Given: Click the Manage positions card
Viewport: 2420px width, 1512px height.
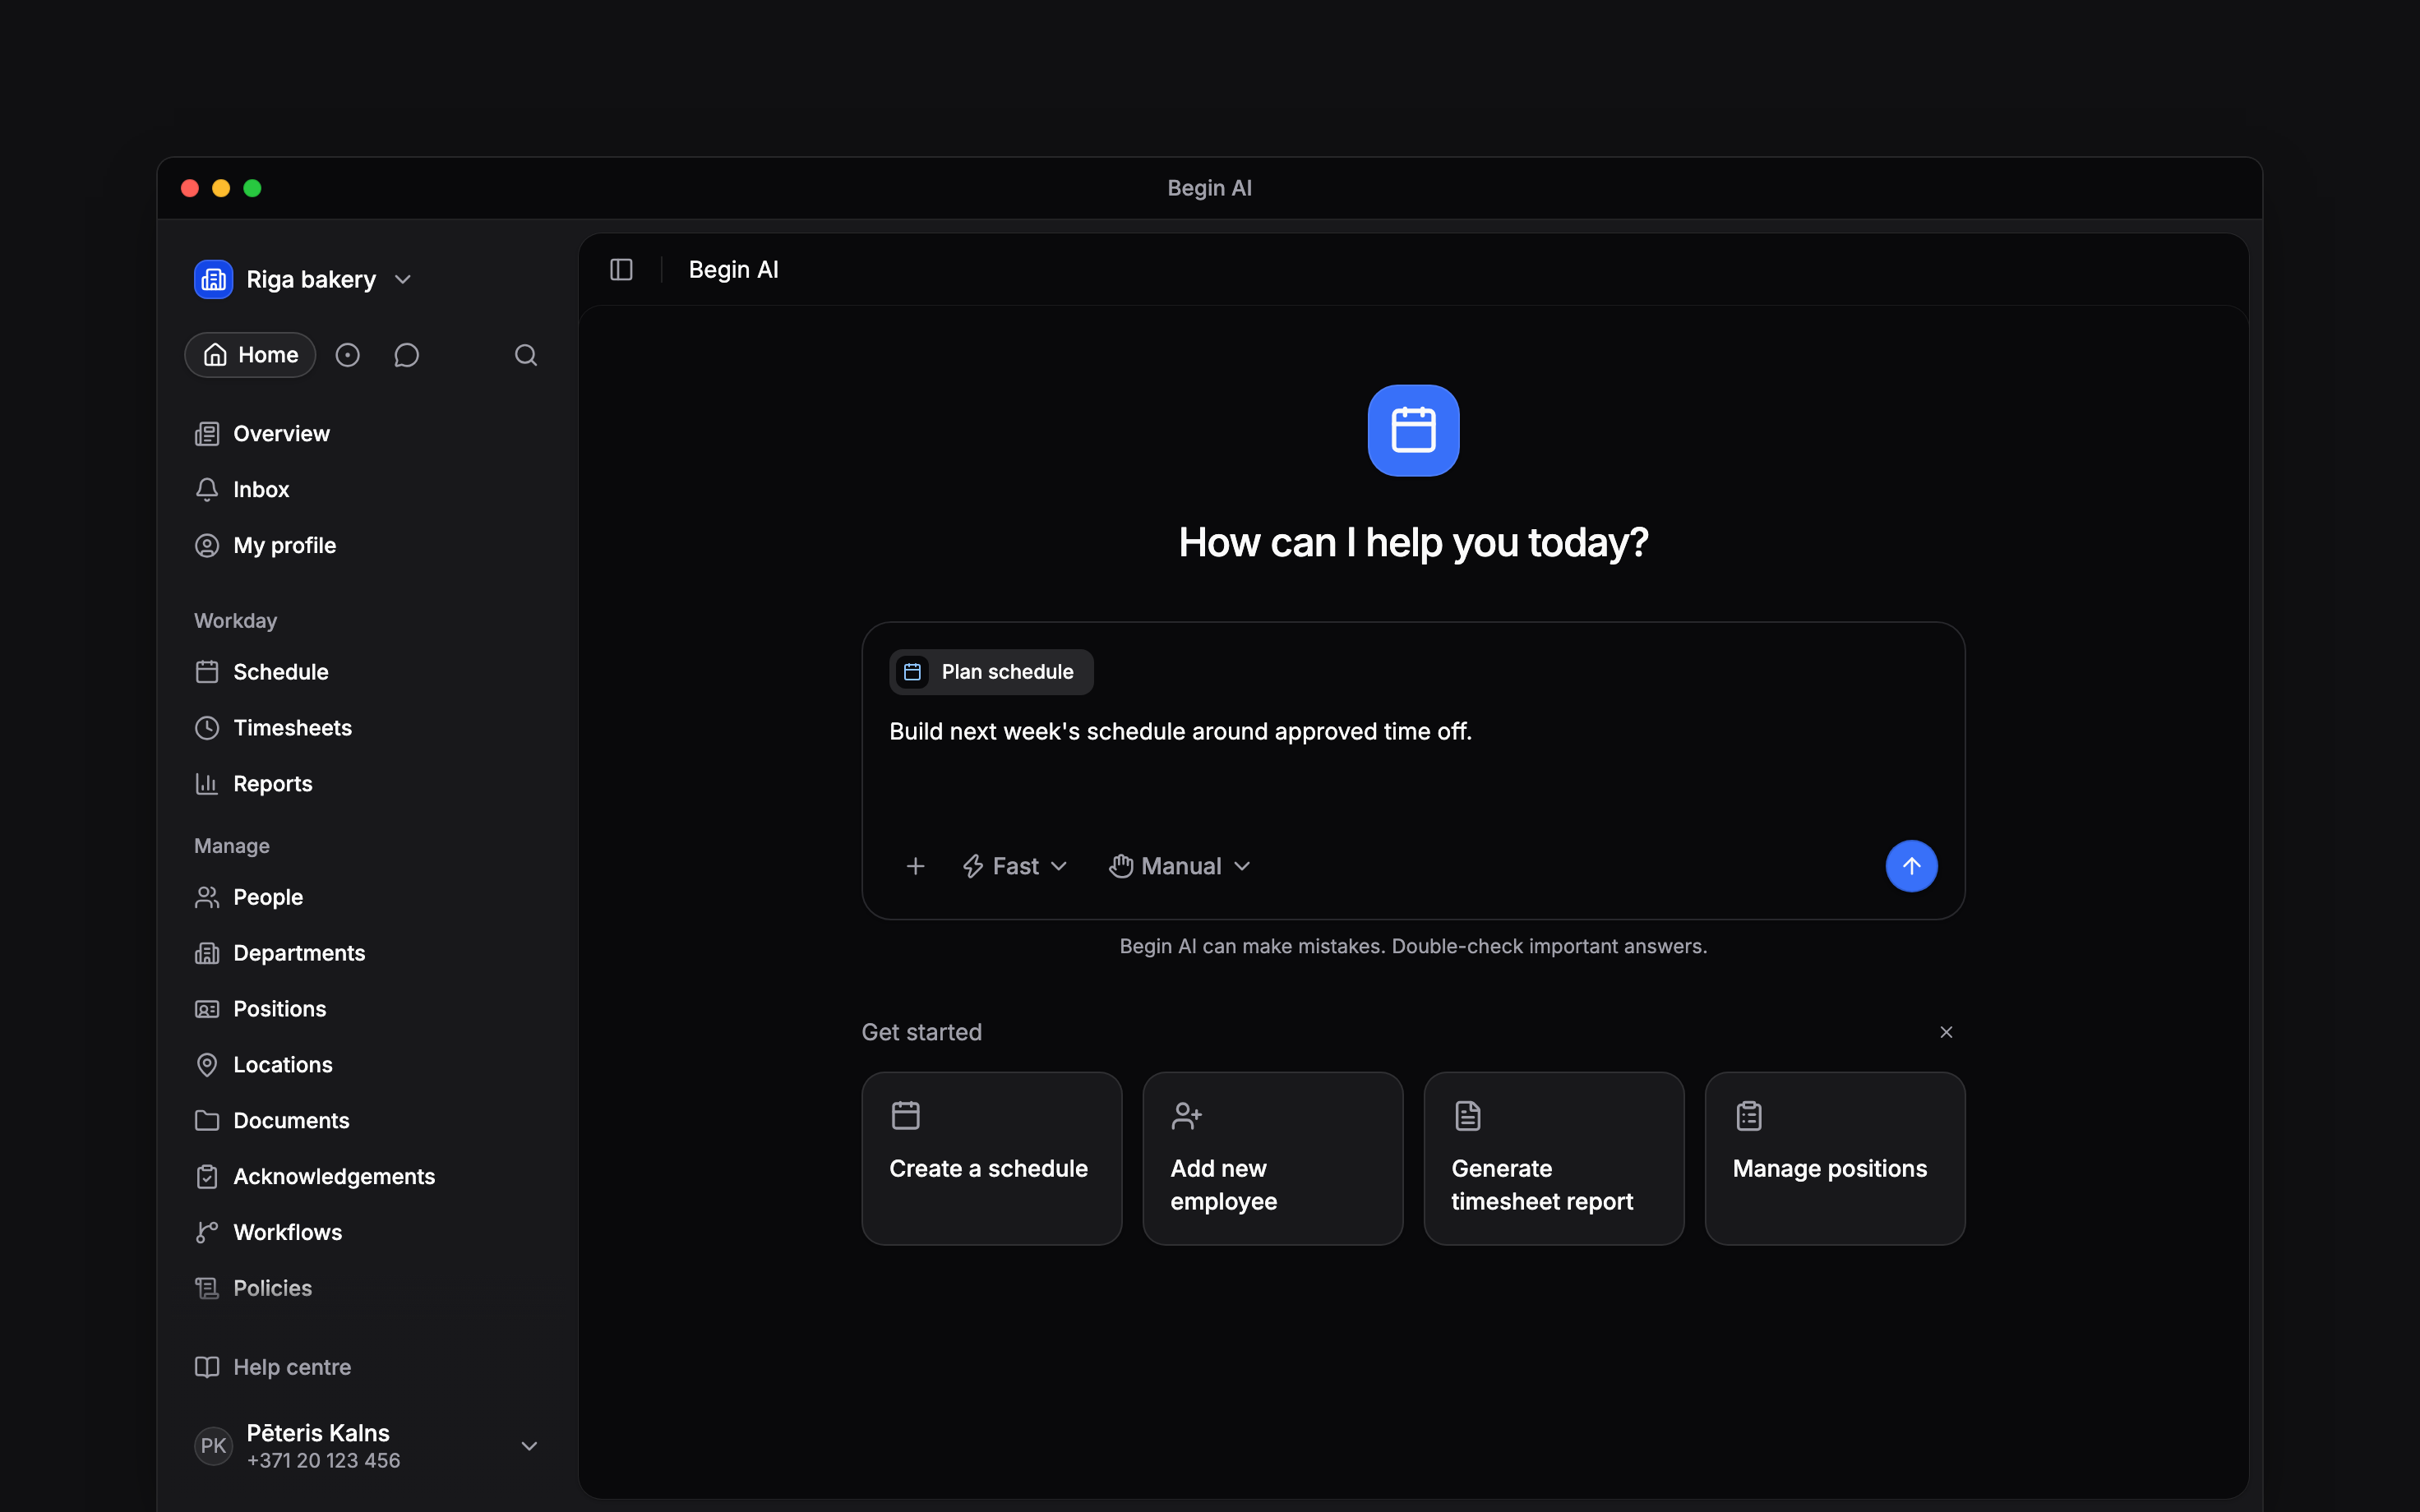Looking at the screenshot, I should coord(1835,1159).
